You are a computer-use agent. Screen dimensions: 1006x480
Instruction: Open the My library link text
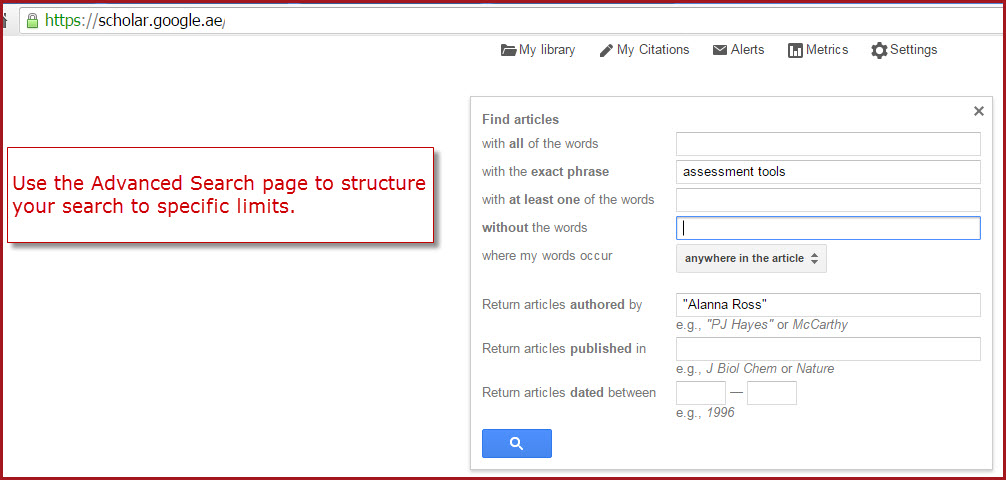pyautogui.click(x=547, y=50)
